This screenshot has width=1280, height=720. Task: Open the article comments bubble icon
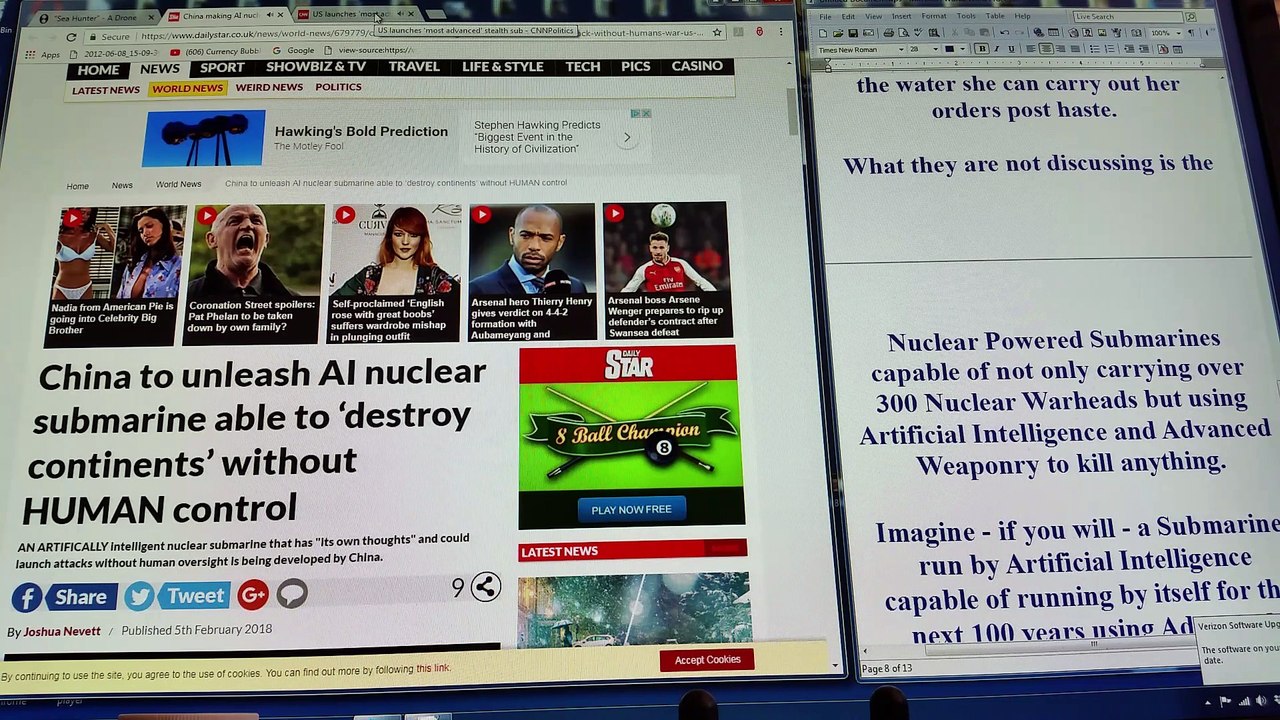(x=292, y=594)
